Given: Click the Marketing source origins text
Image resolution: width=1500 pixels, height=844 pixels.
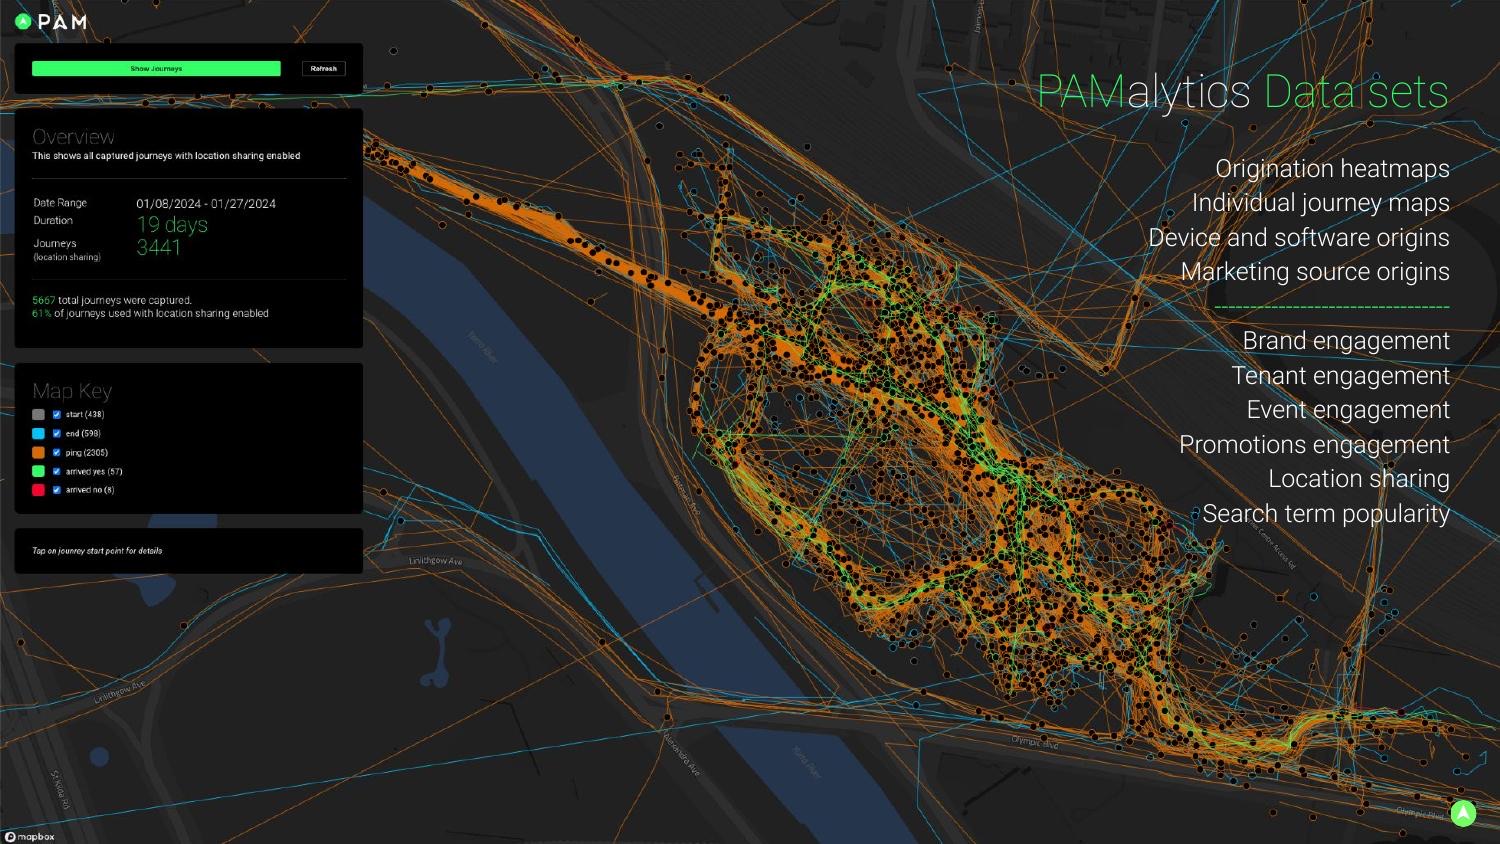Looking at the screenshot, I should (1315, 272).
